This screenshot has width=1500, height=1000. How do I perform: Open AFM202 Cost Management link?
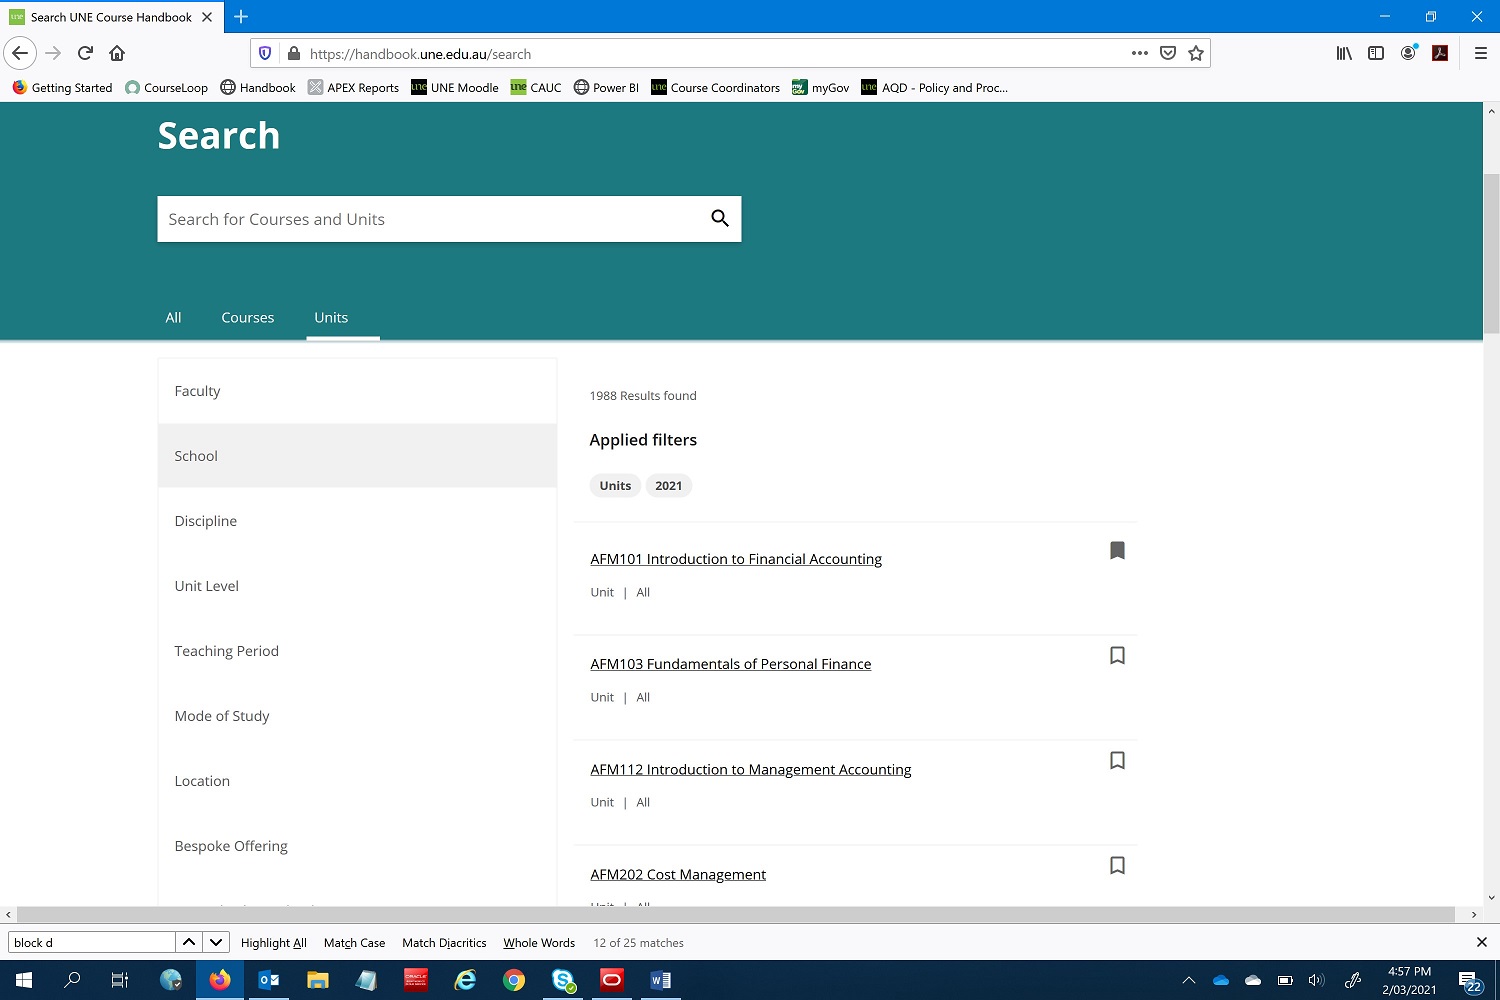[x=678, y=874]
